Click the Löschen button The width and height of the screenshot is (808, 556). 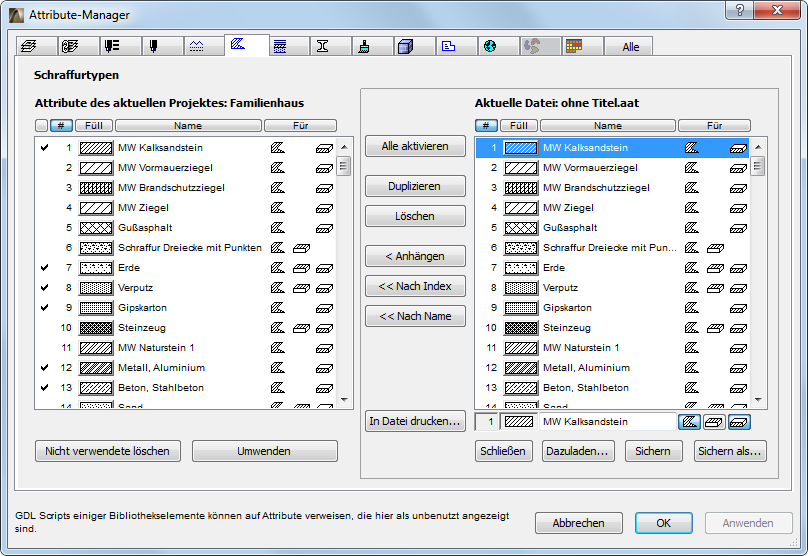(415, 216)
